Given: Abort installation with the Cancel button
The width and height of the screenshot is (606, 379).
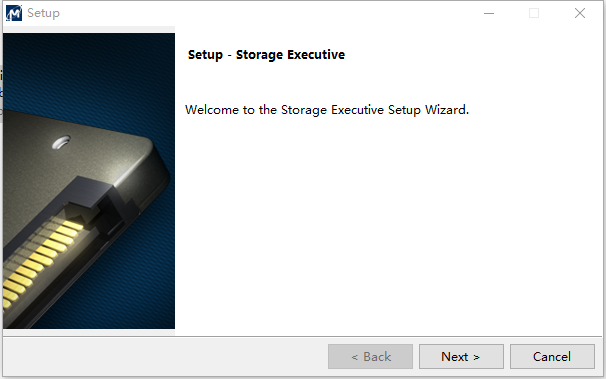Looking at the screenshot, I should click(x=552, y=356).
